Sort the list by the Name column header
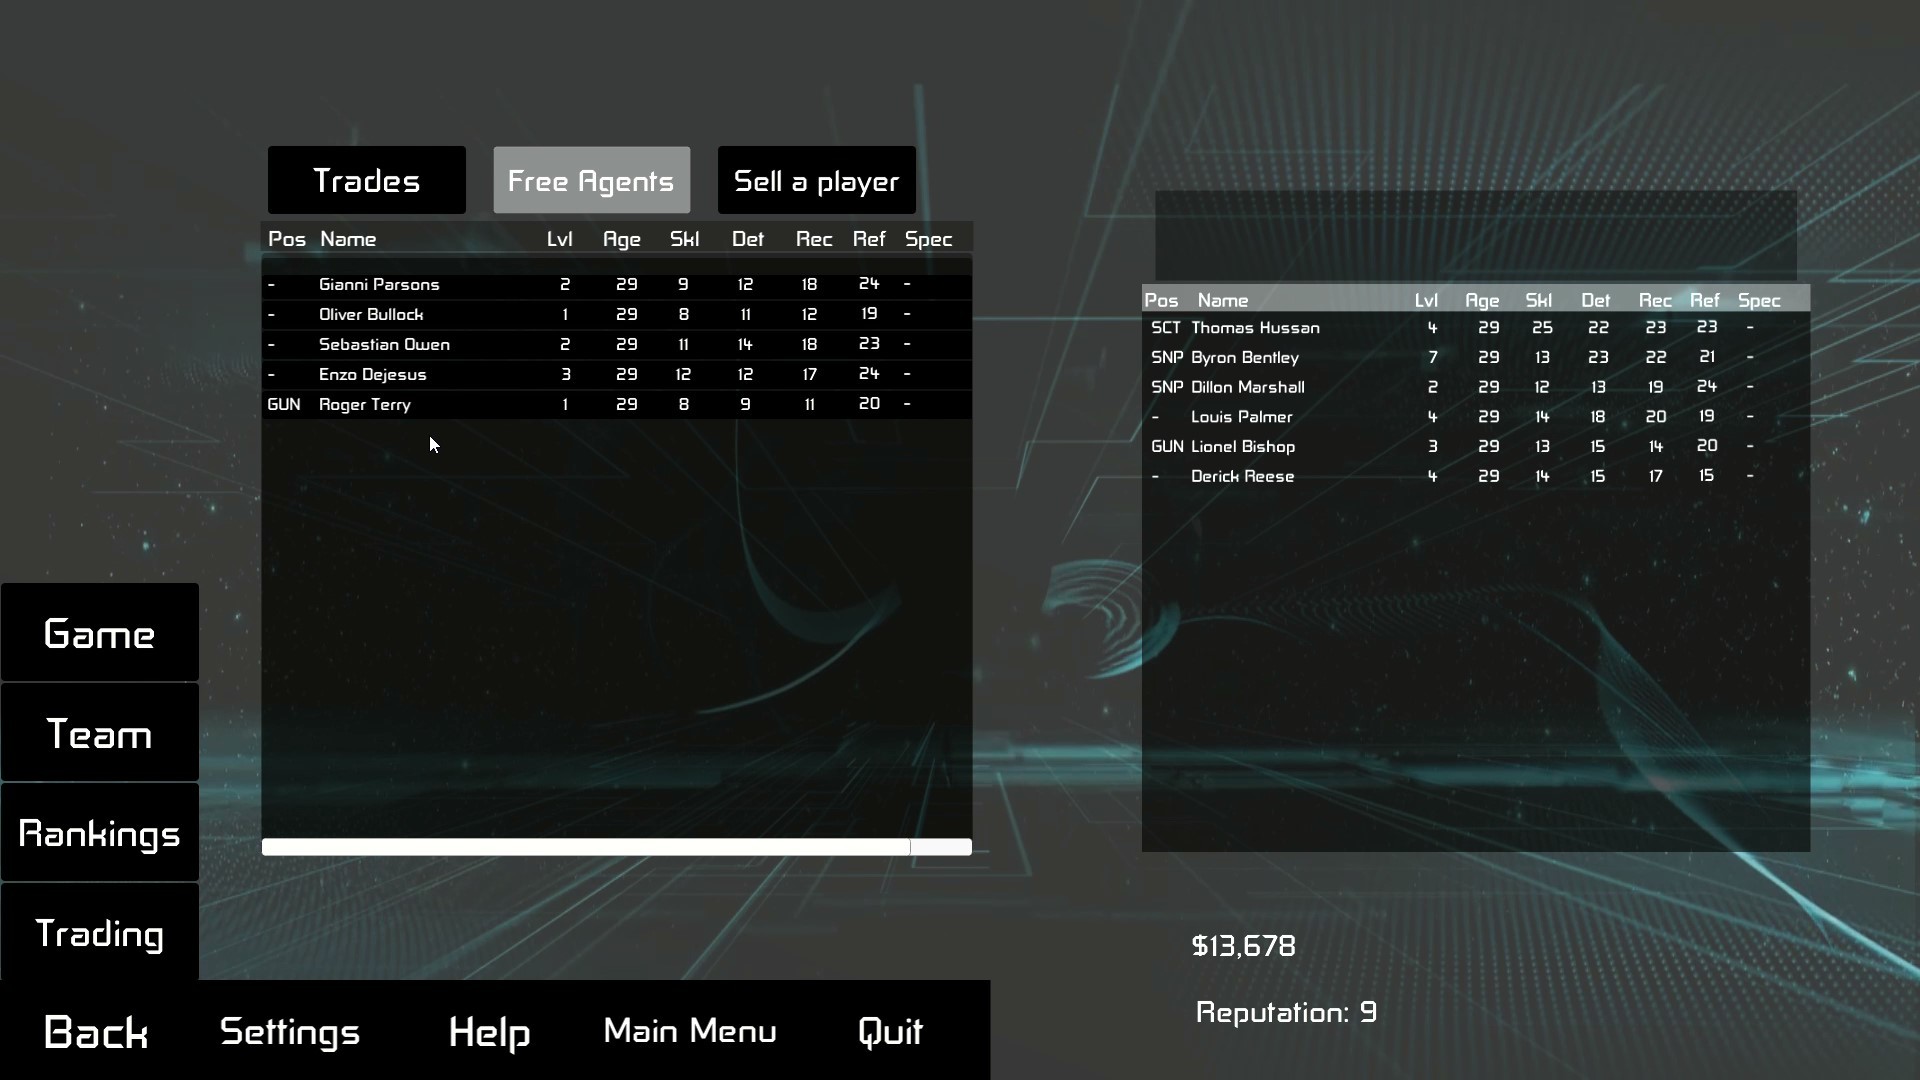 (x=348, y=238)
